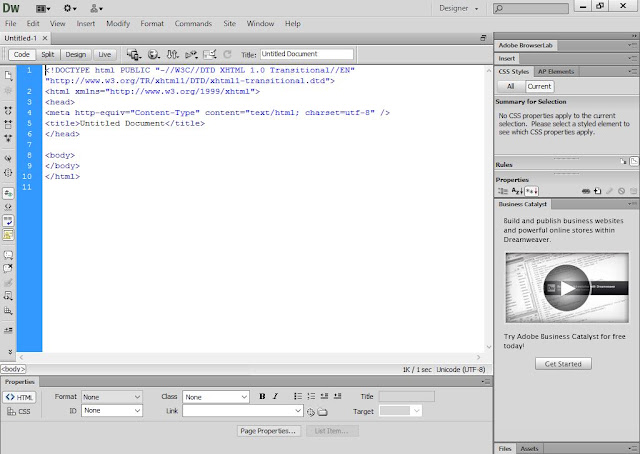Click the Recent Snippets icon
This screenshot has height=454, width=640.
8,296
